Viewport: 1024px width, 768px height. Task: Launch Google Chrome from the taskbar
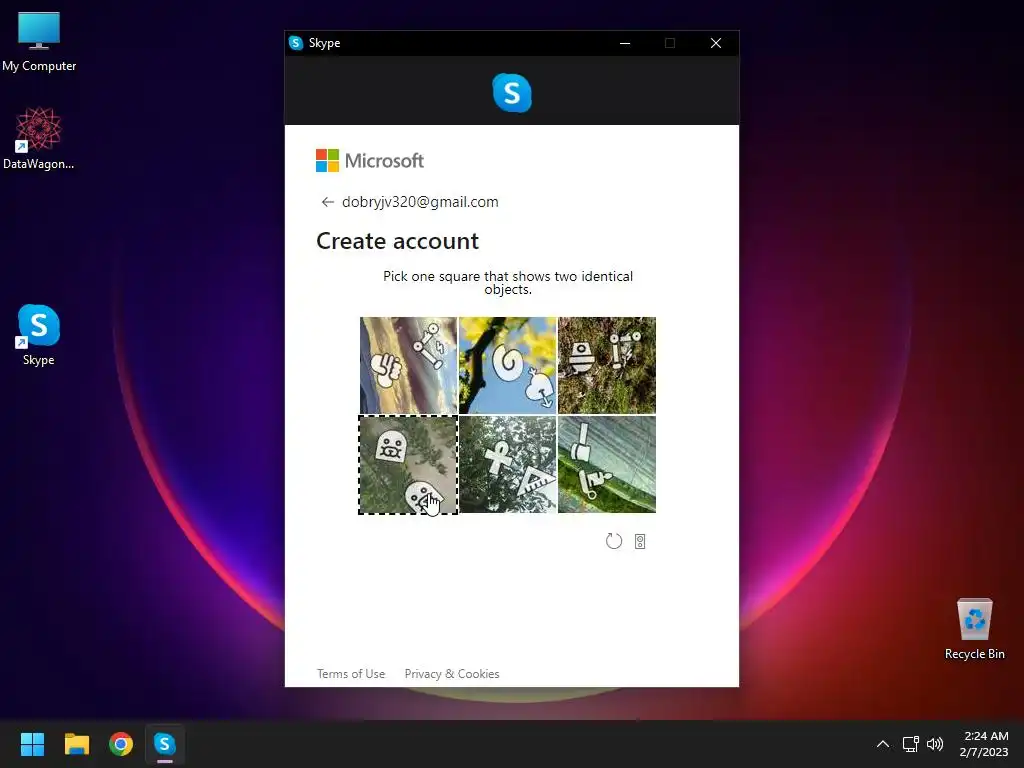click(121, 744)
